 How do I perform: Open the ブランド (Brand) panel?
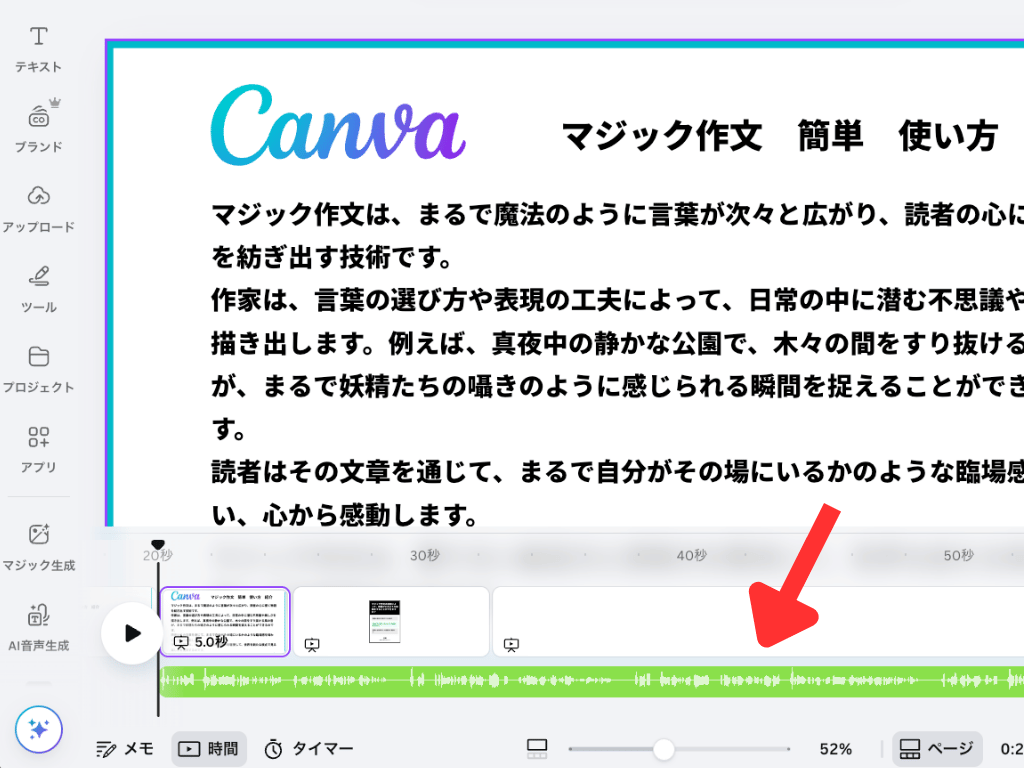click(39, 129)
